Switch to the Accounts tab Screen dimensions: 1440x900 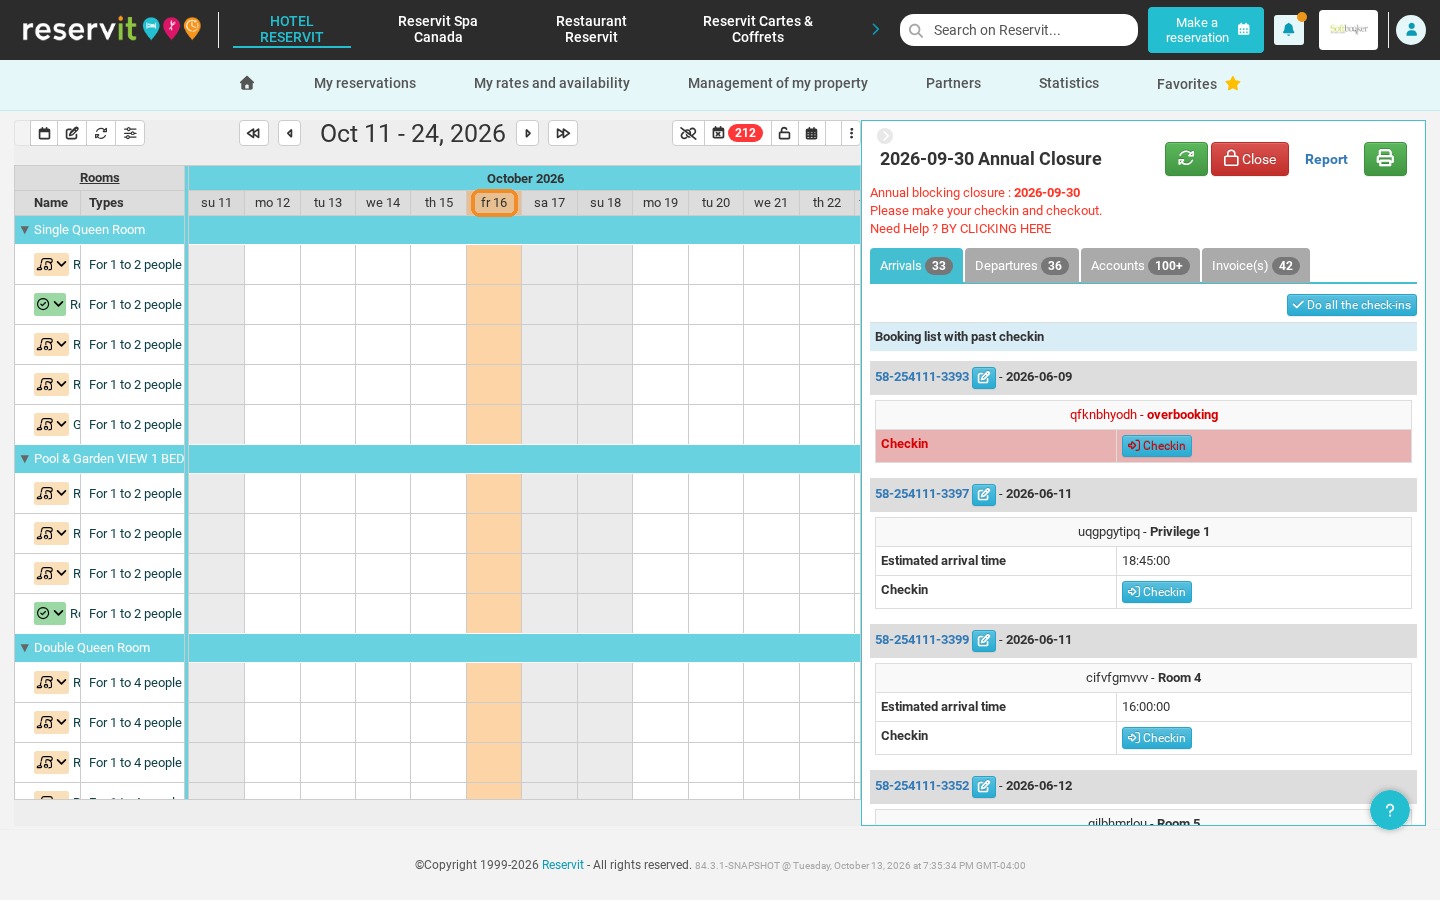point(1140,266)
